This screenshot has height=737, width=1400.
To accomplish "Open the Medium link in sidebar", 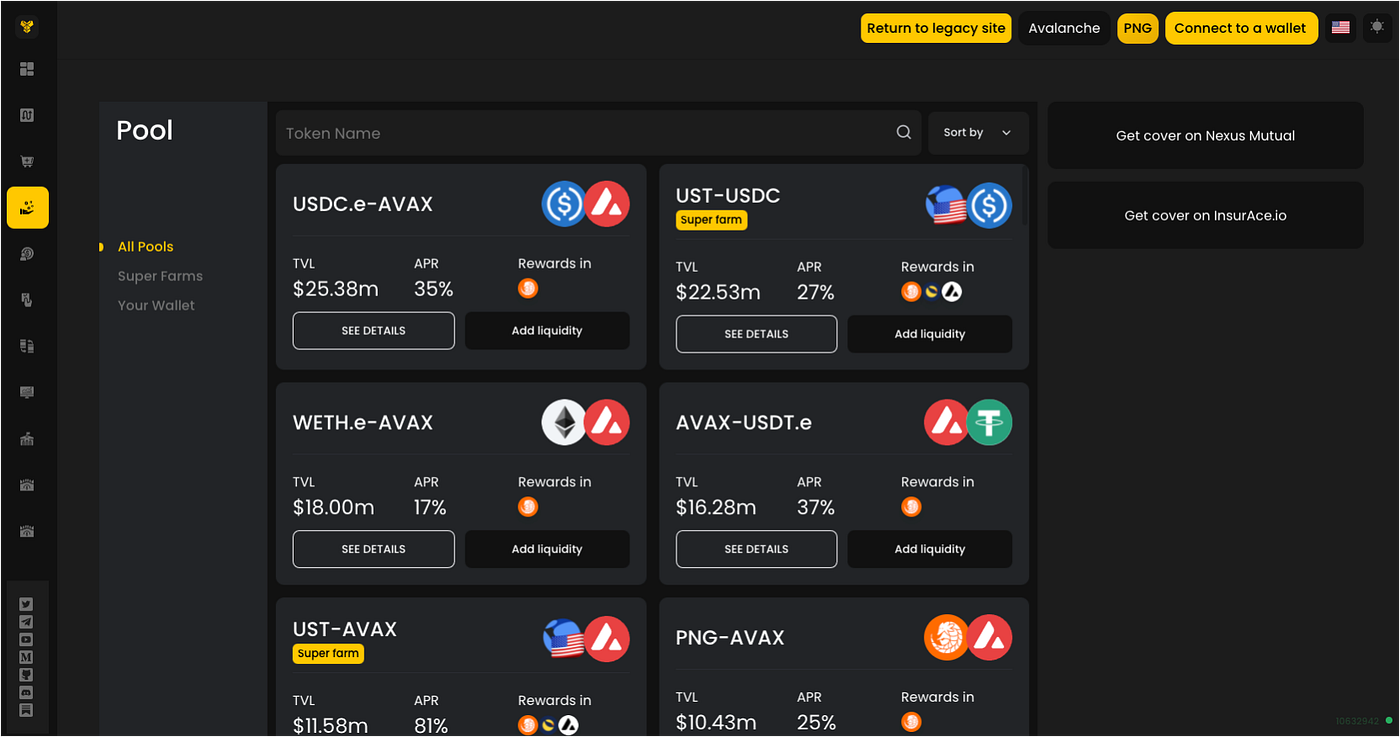I will point(27,657).
